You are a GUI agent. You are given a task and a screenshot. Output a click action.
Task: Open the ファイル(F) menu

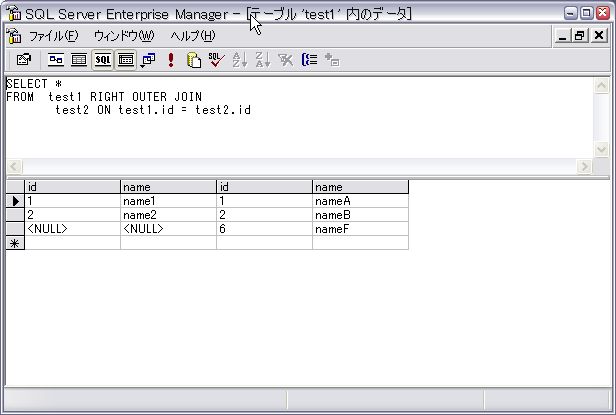[x=53, y=36]
